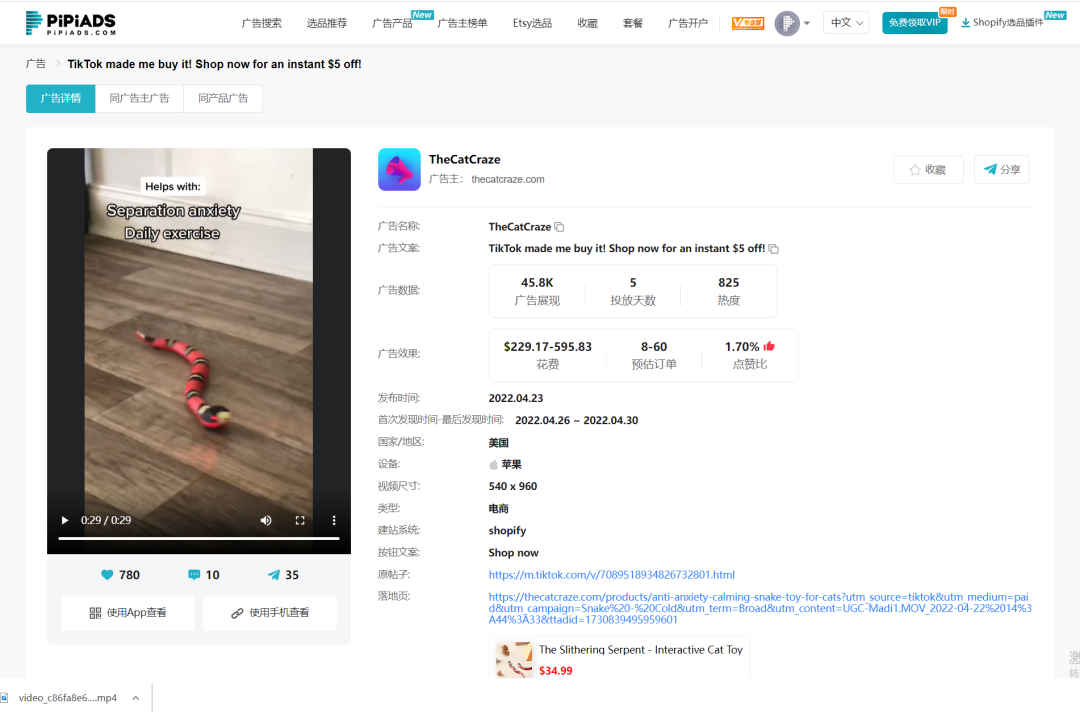Add the ad to favorites with 收藏 button
The height and width of the screenshot is (712, 1080).
(928, 169)
